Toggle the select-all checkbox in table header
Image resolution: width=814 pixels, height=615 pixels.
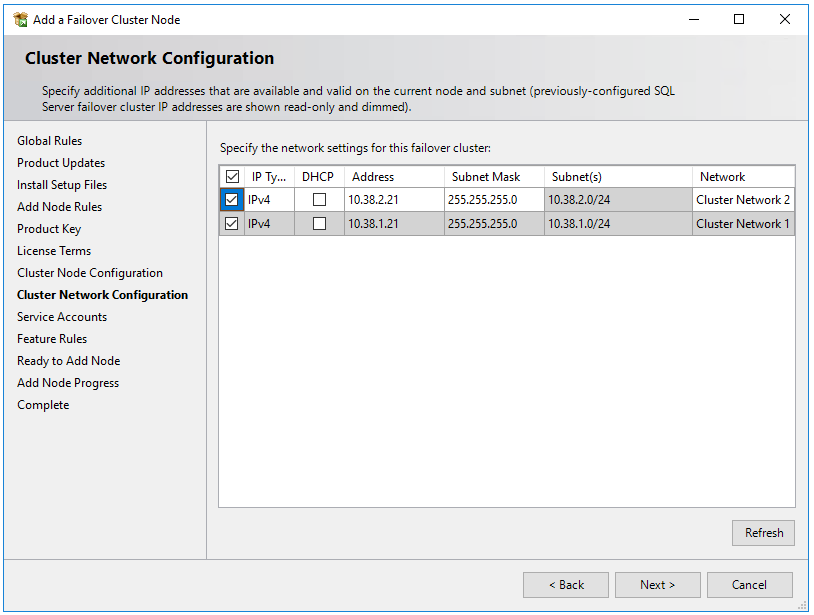pyautogui.click(x=232, y=176)
